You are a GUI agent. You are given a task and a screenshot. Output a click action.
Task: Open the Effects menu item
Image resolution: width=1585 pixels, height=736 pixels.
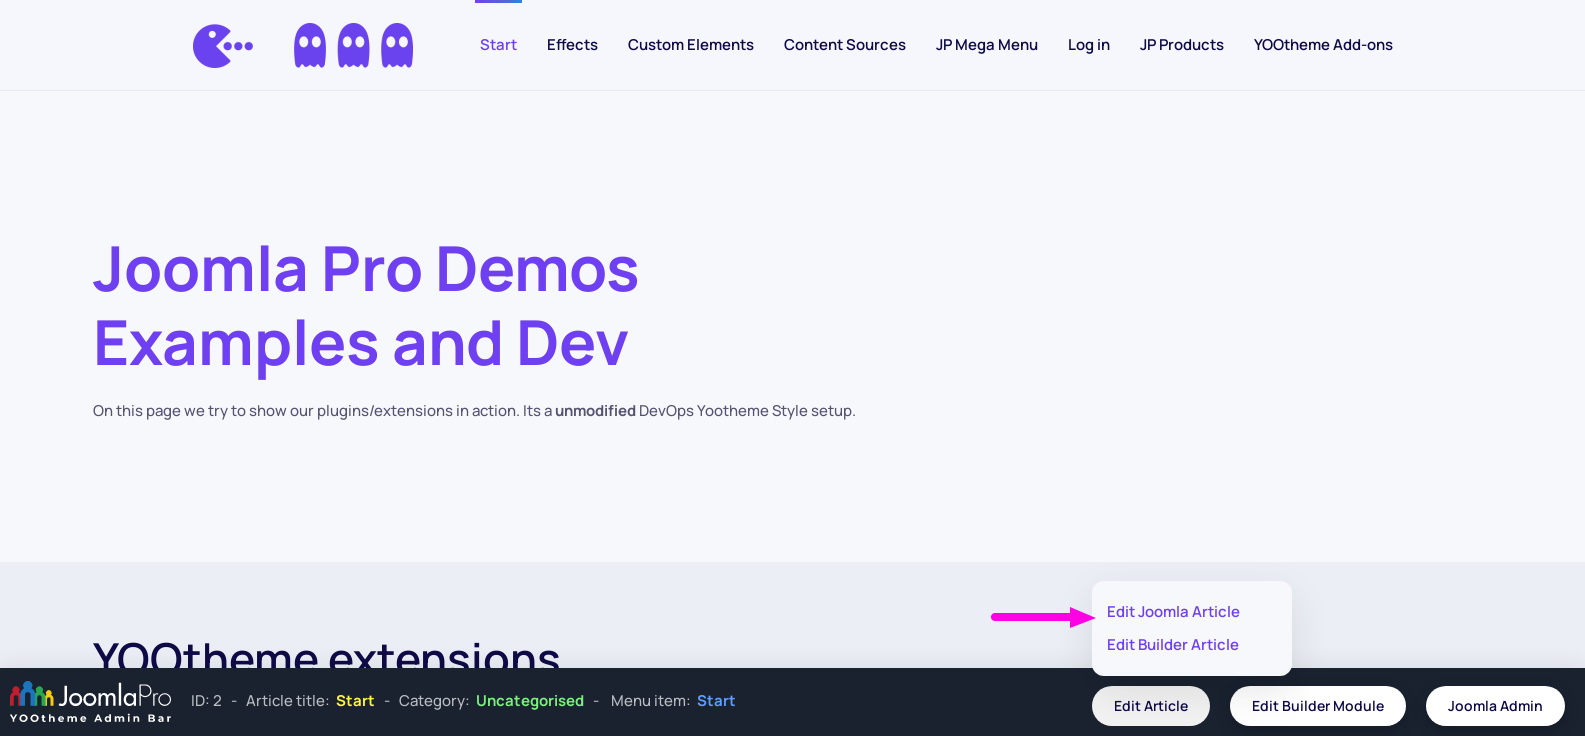[572, 45]
